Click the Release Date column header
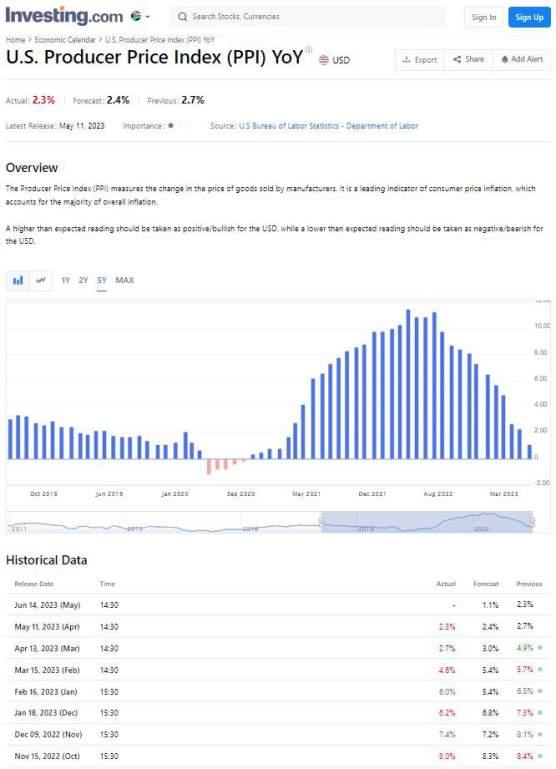The height and width of the screenshot is (769, 556). [34, 584]
